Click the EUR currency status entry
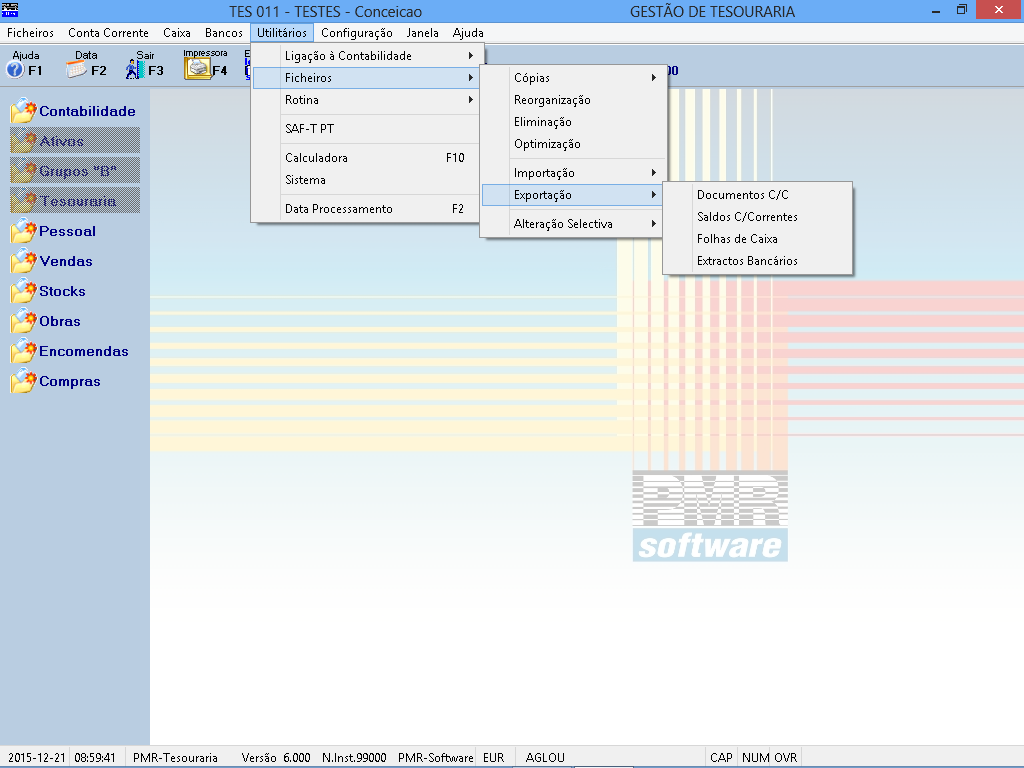 click(x=494, y=758)
